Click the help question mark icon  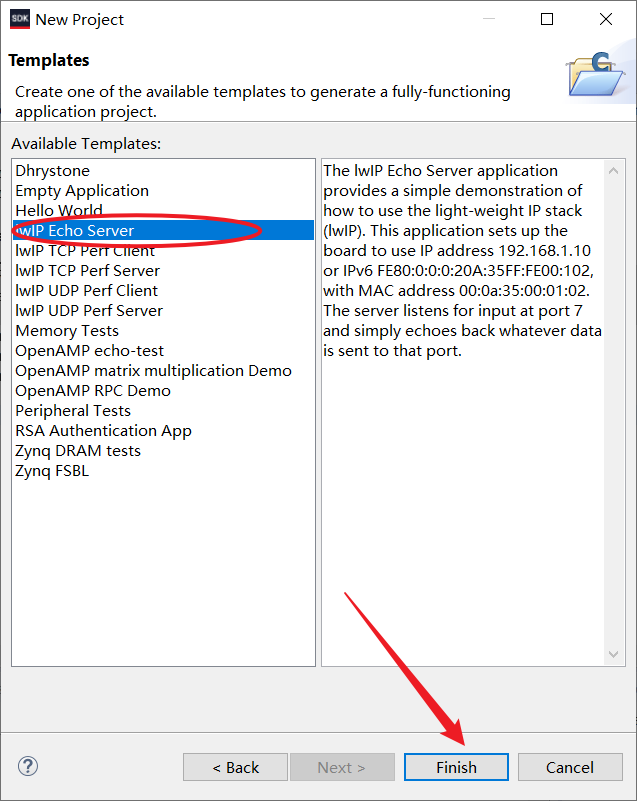(28, 766)
